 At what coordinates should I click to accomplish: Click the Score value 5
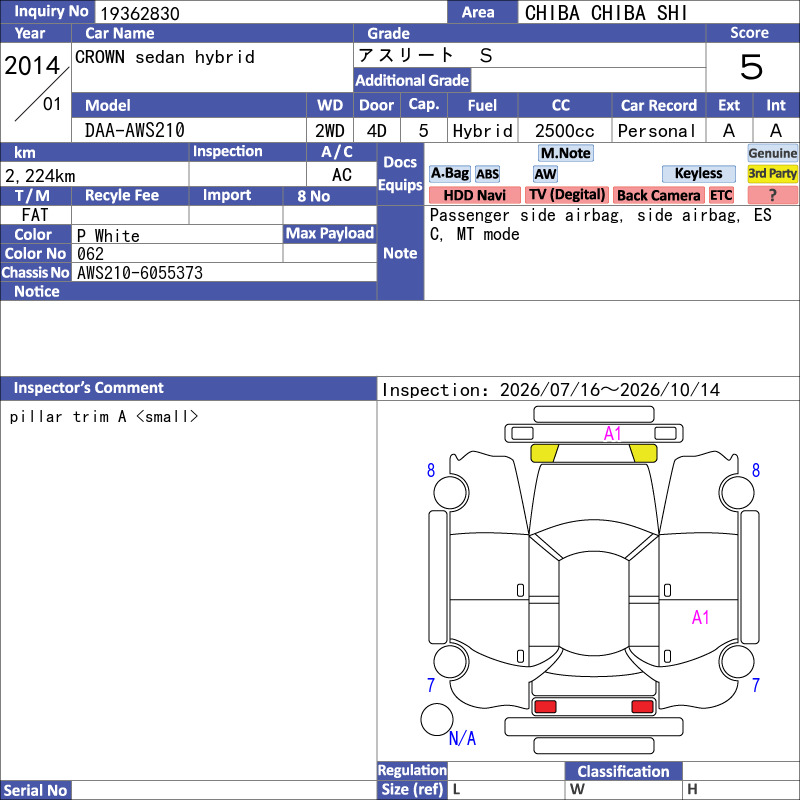752,67
